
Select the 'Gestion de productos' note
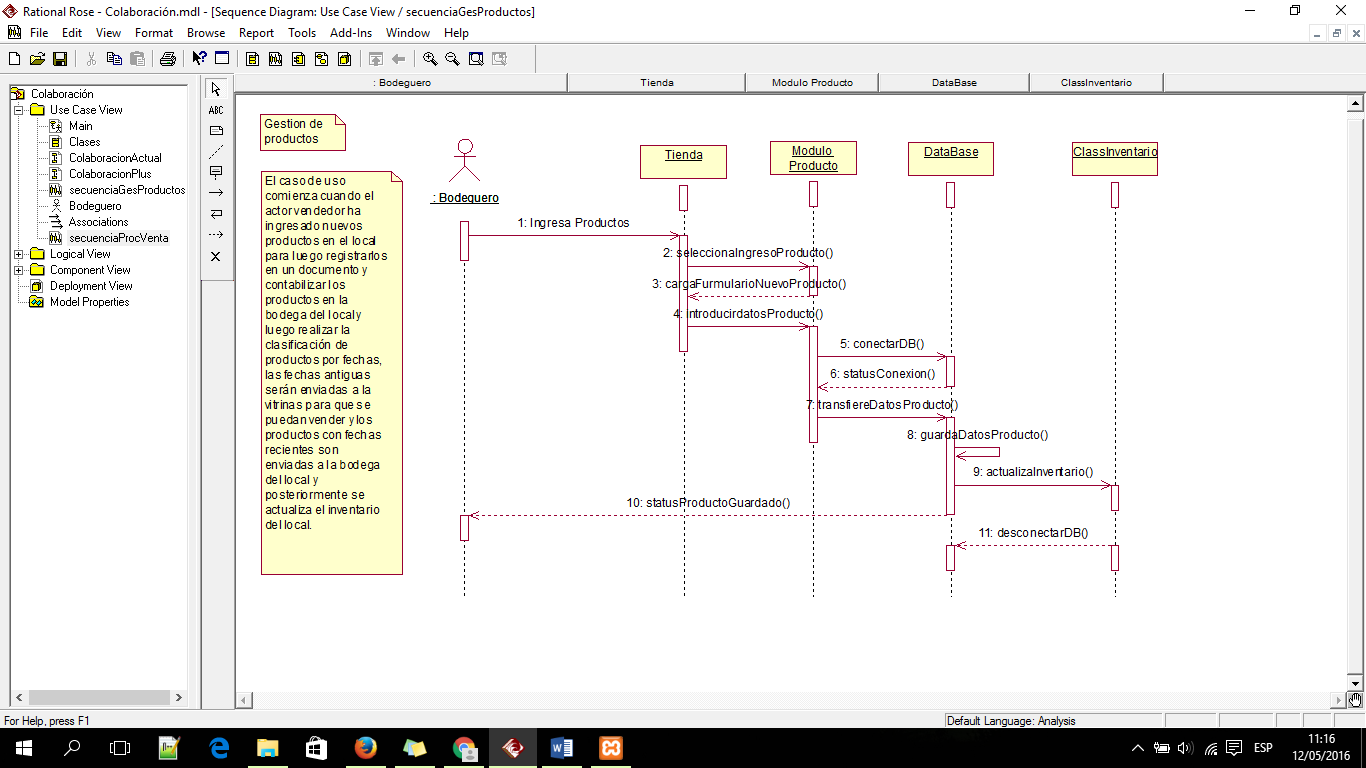302,132
